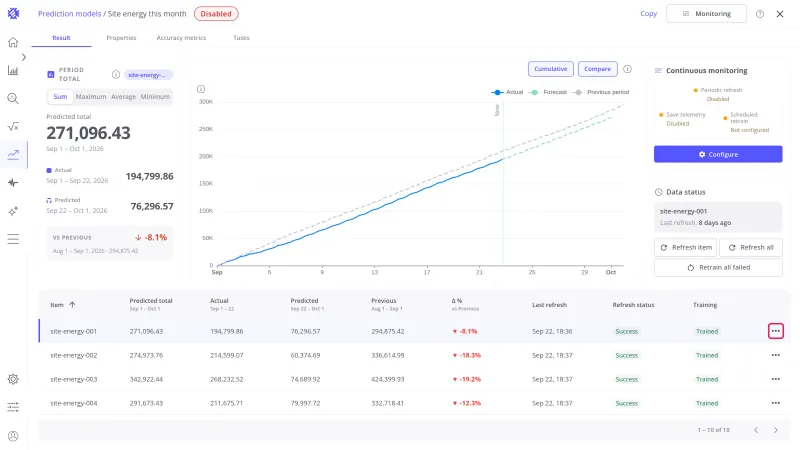The height and width of the screenshot is (450, 800).
Task: Click the 342,922.44 predicted total cell
Action: pos(146,379)
